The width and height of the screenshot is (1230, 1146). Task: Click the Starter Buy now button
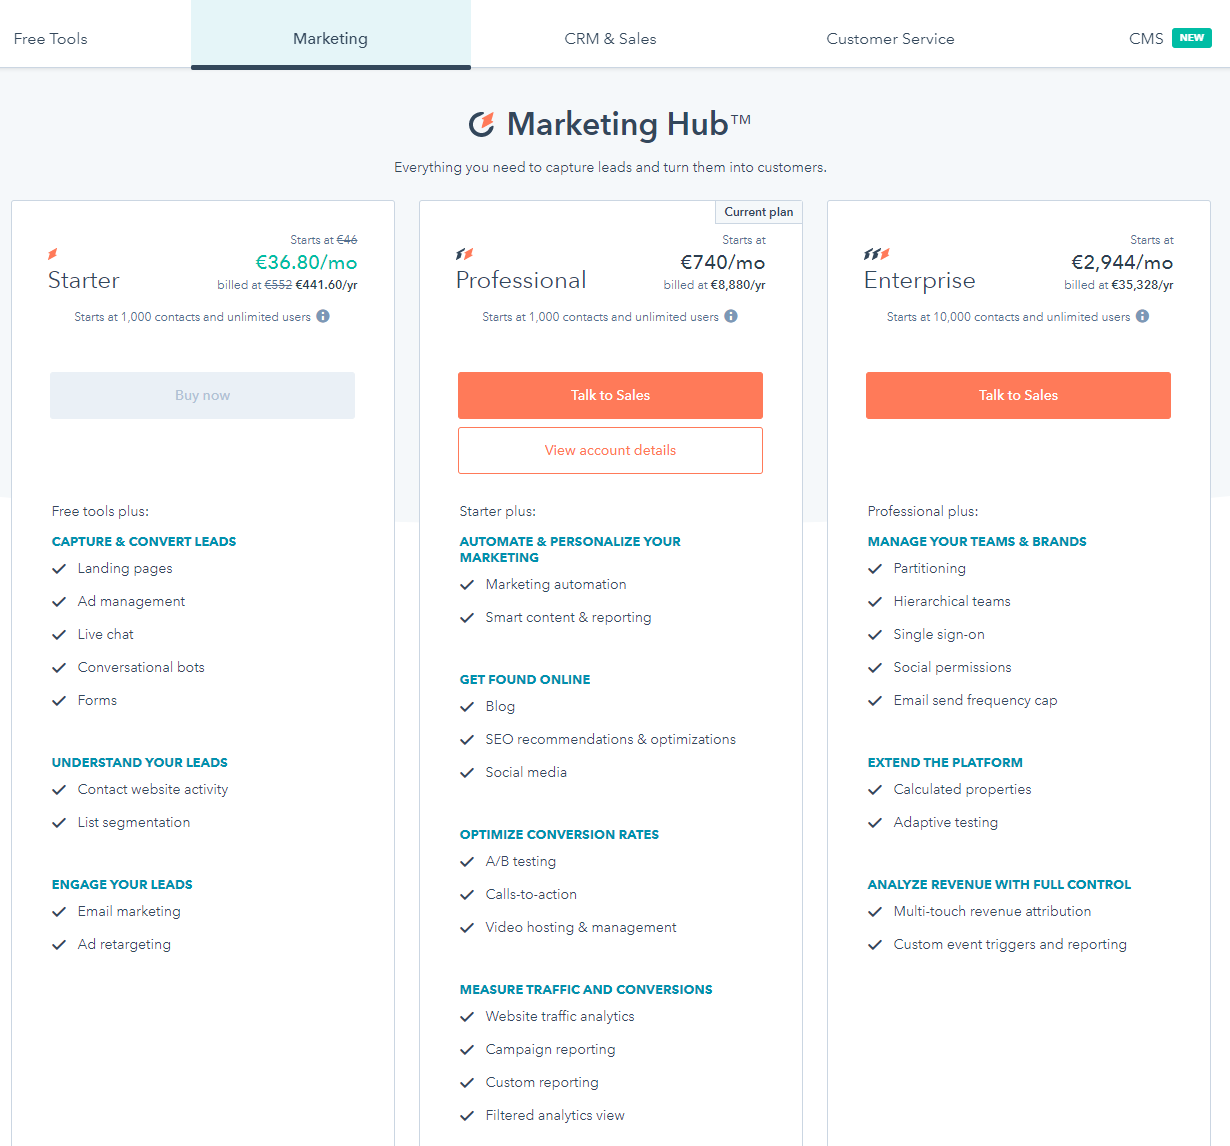pyautogui.click(x=202, y=395)
